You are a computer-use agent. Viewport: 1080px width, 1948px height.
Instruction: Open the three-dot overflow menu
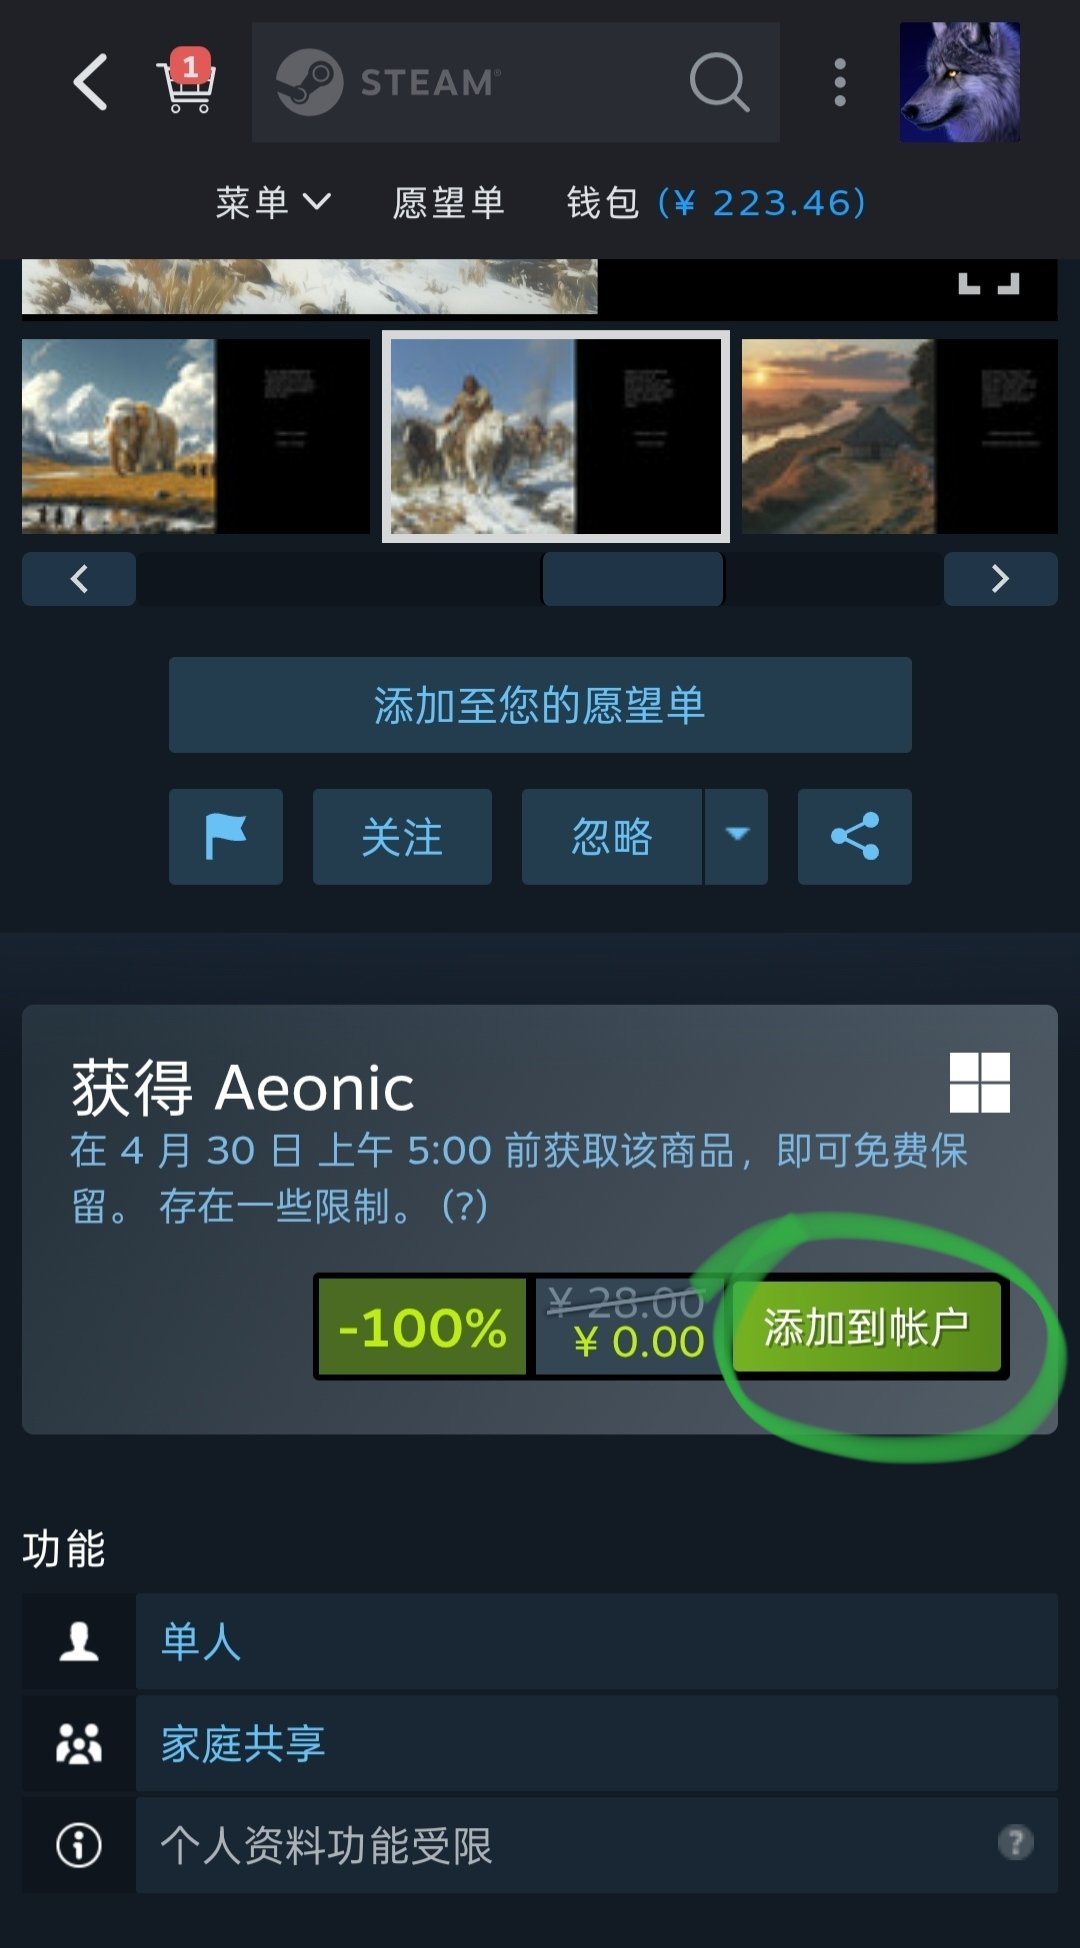pyautogui.click(x=840, y=82)
